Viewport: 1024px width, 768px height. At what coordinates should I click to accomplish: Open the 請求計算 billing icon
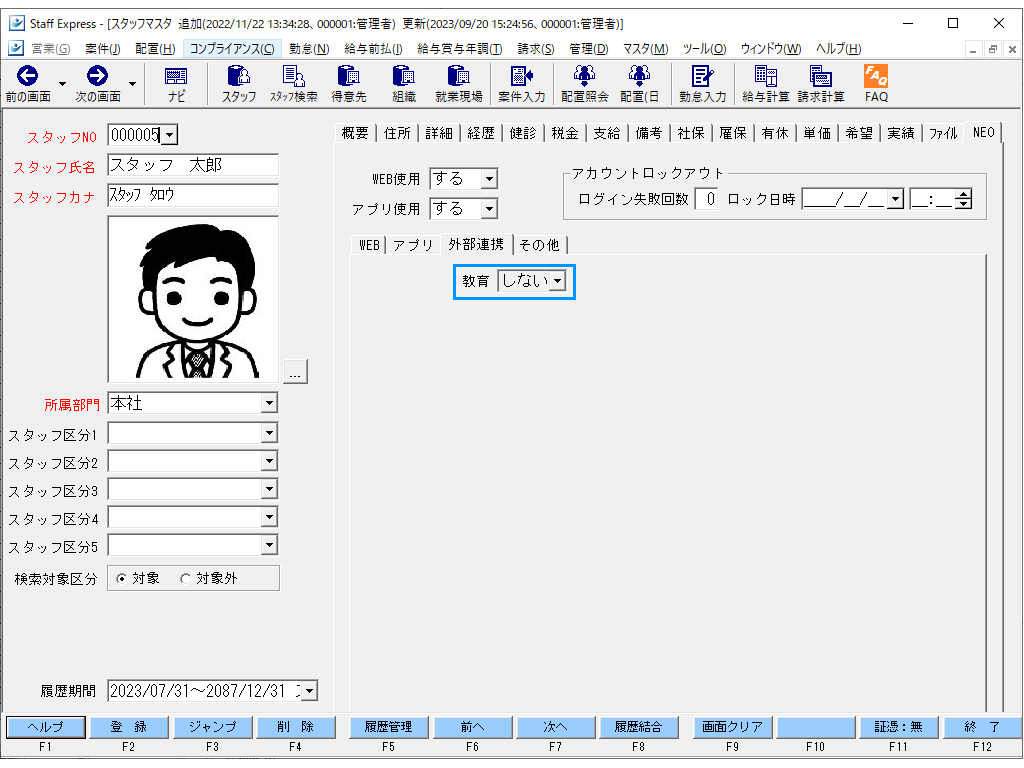820,84
